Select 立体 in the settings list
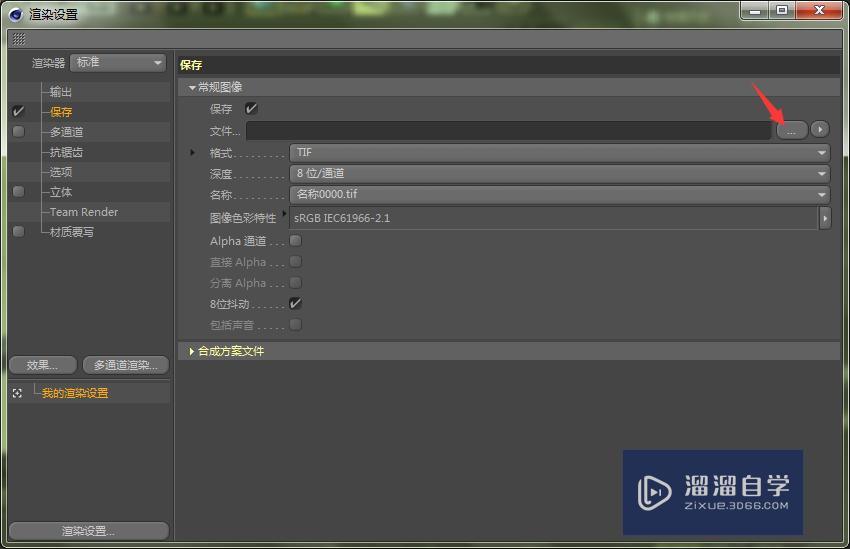850x549 pixels. coord(61,192)
